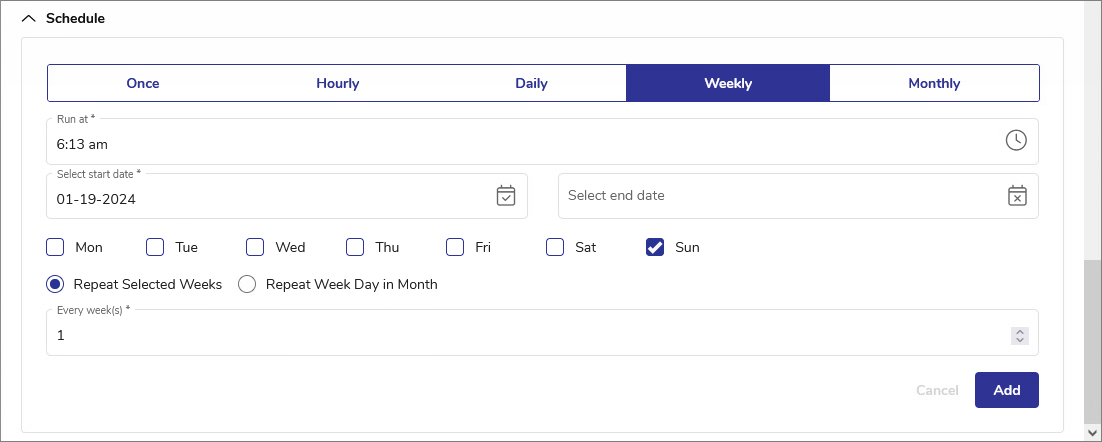
Task: Select the Thu checkbox
Action: [x=355, y=247]
